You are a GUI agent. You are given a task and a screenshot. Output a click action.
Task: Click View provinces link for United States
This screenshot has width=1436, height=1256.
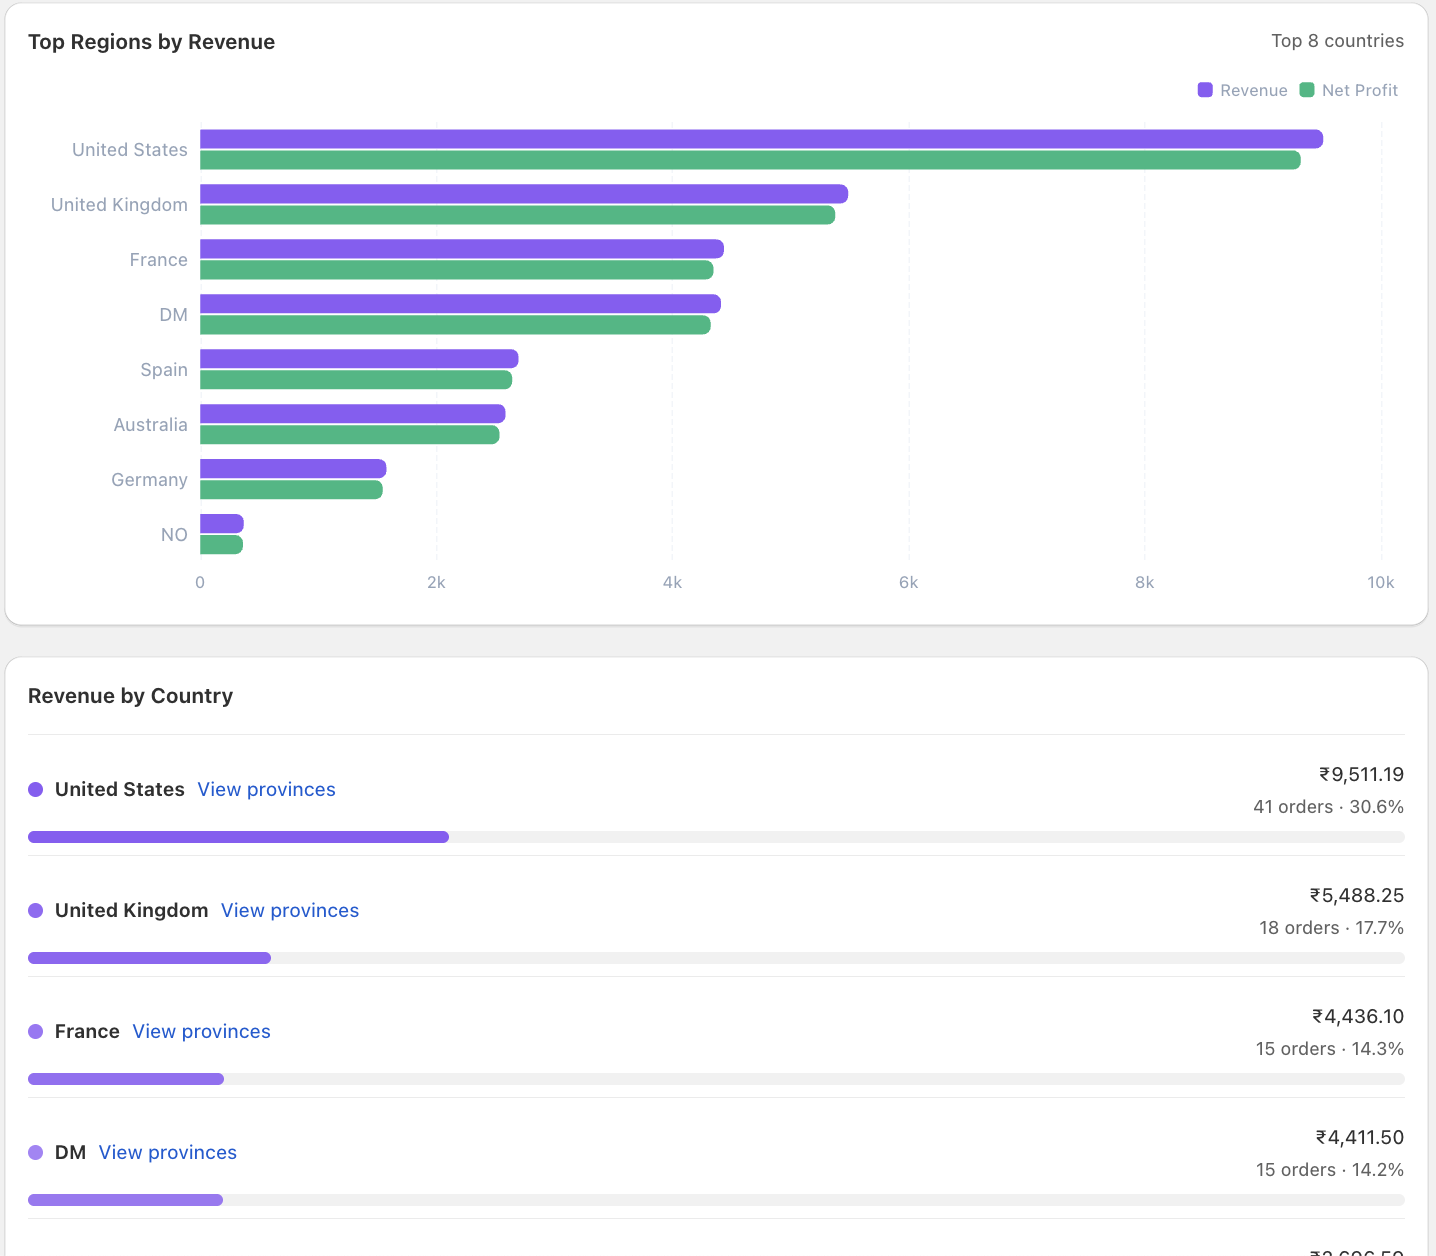266,789
